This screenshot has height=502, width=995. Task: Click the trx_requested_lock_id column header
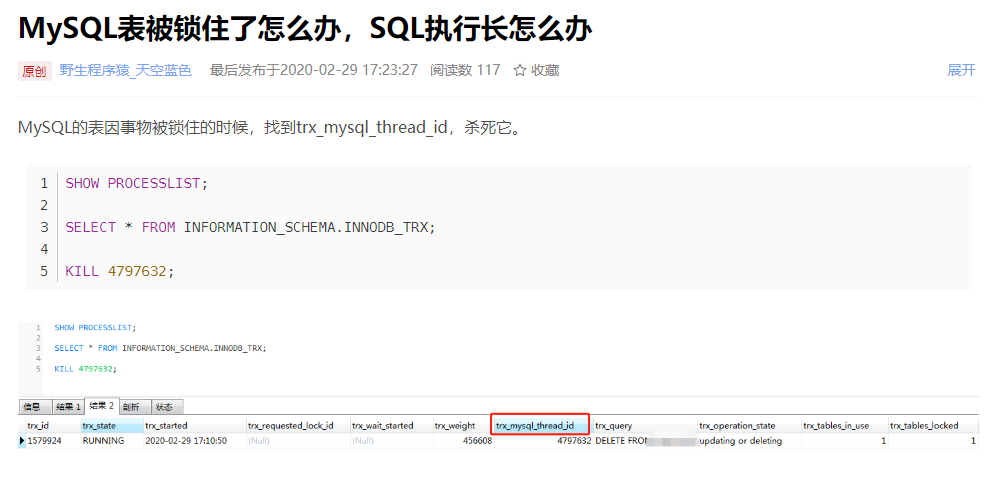pyautogui.click(x=298, y=425)
